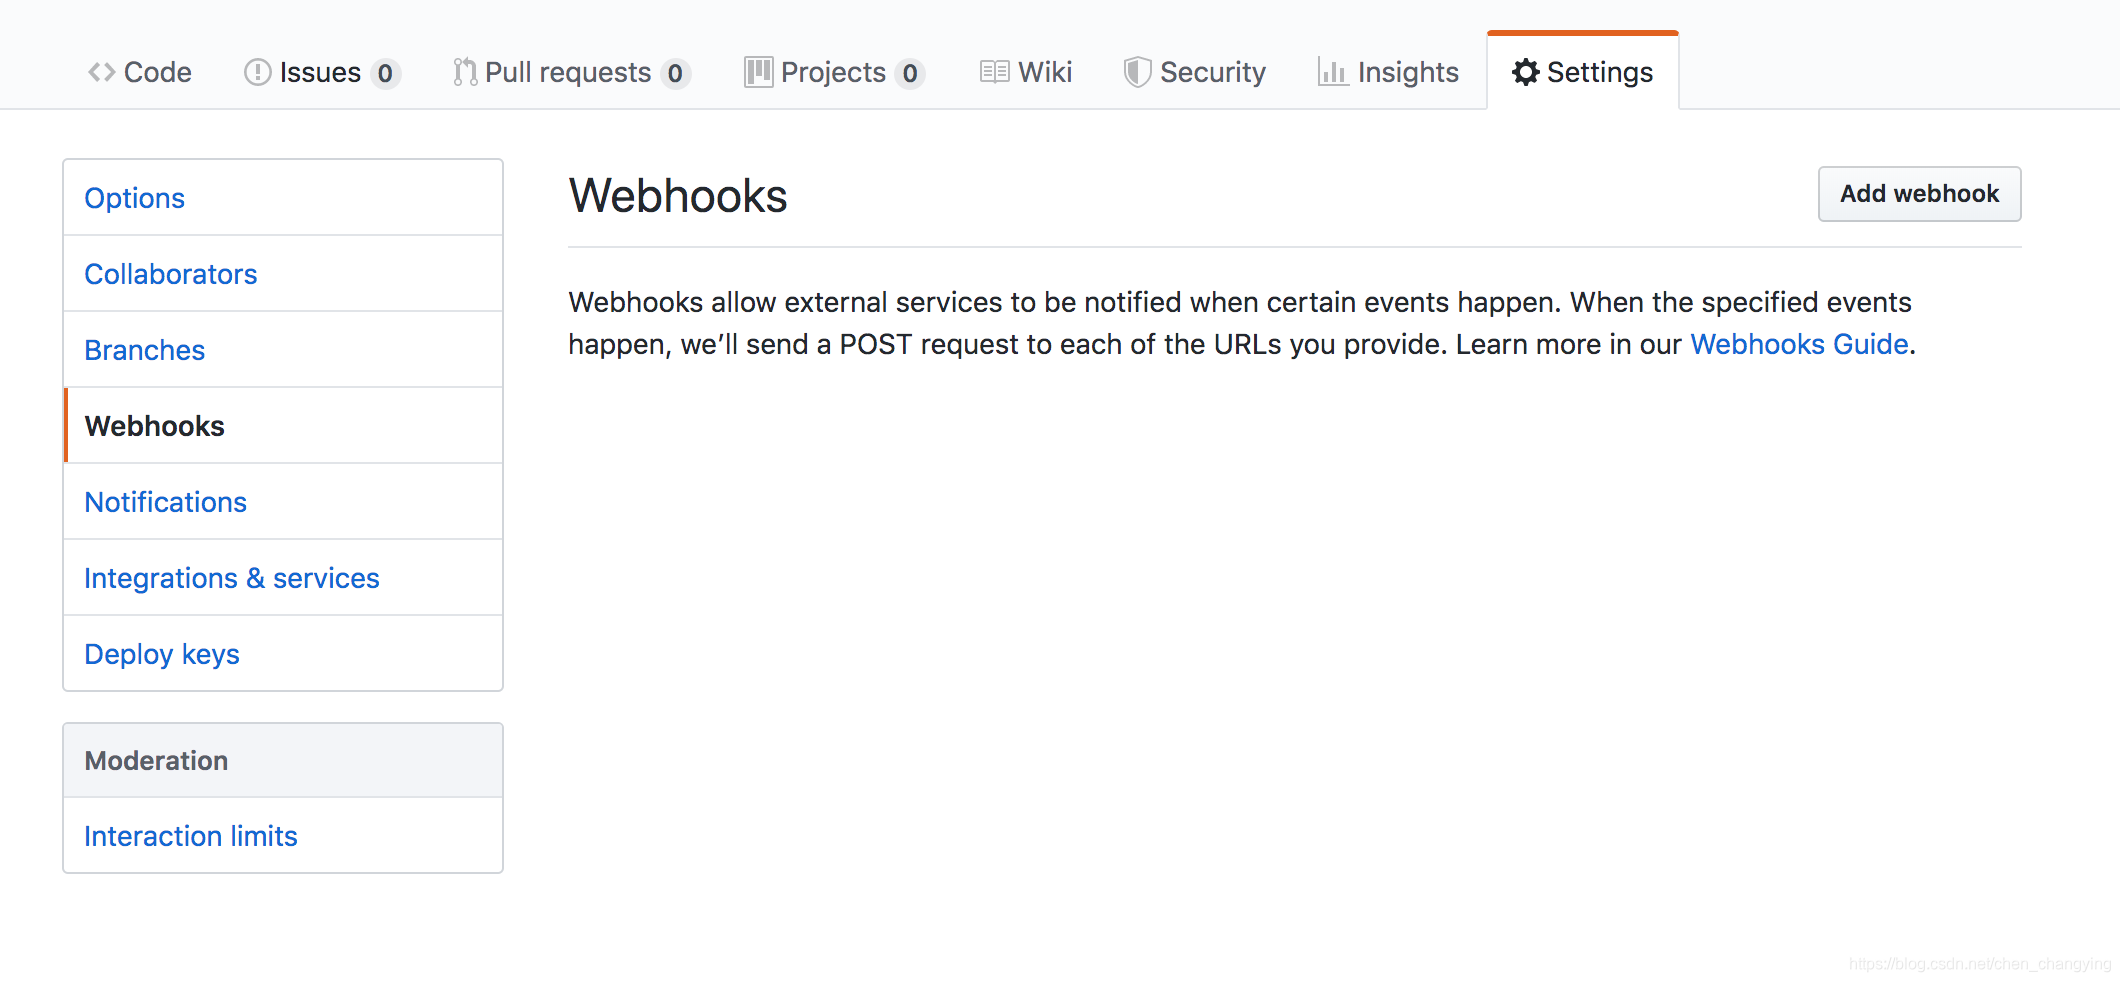
Task: Open the Webhooks Guide link
Action: [x=1799, y=344]
